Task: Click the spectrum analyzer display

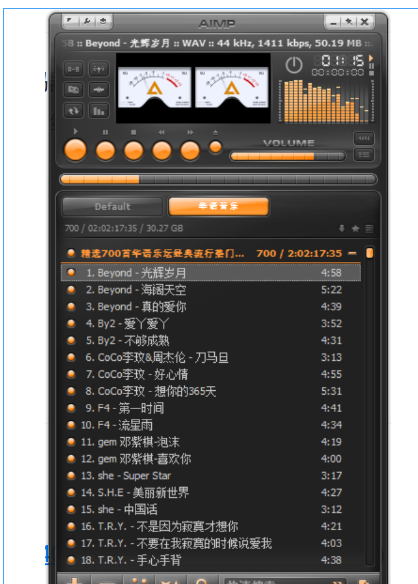Action: [326, 101]
